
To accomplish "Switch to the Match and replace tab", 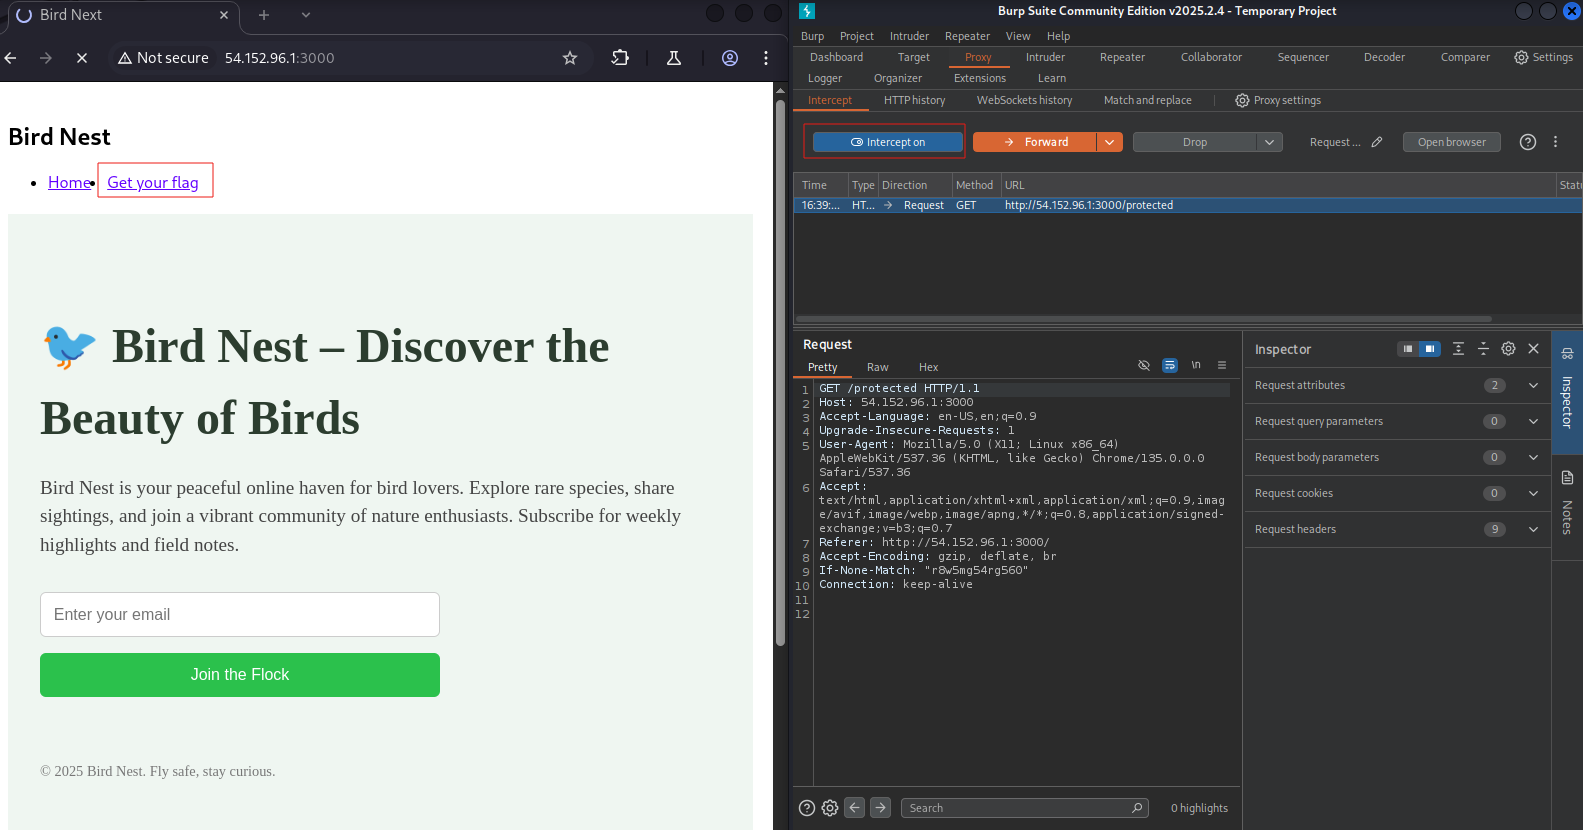I will pyautogui.click(x=1147, y=100).
